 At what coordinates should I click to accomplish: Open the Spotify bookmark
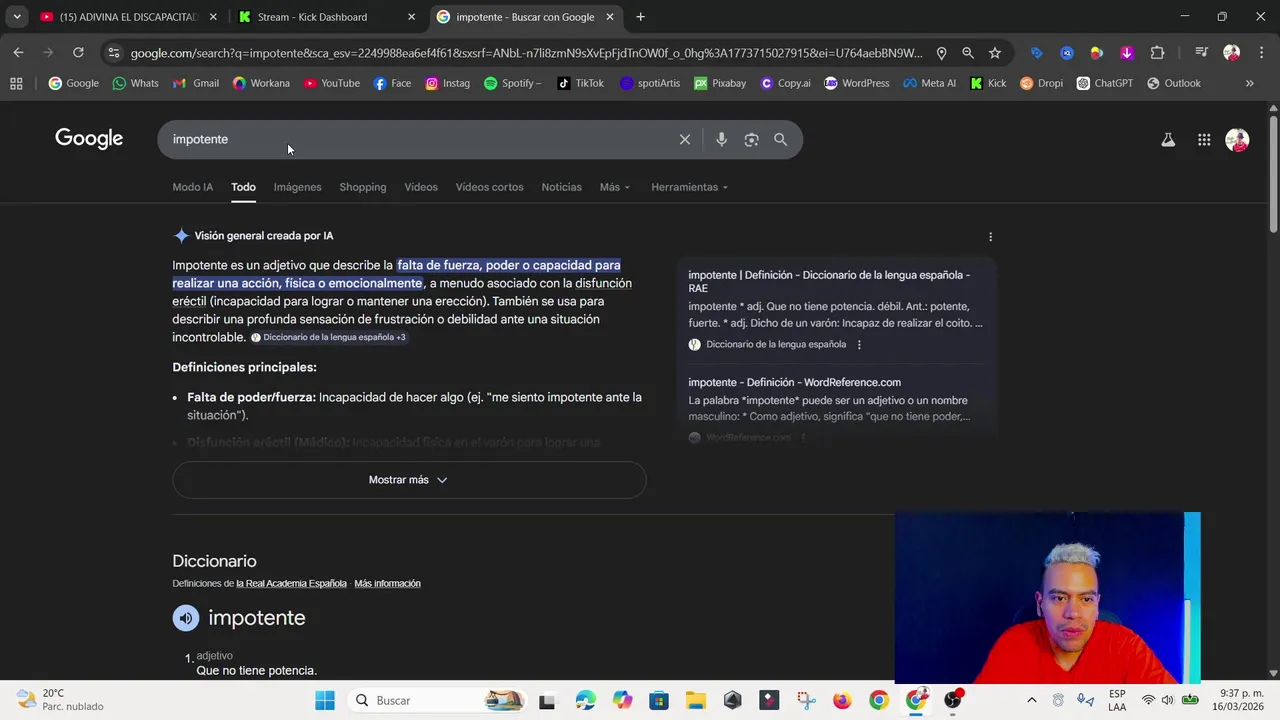coord(512,83)
